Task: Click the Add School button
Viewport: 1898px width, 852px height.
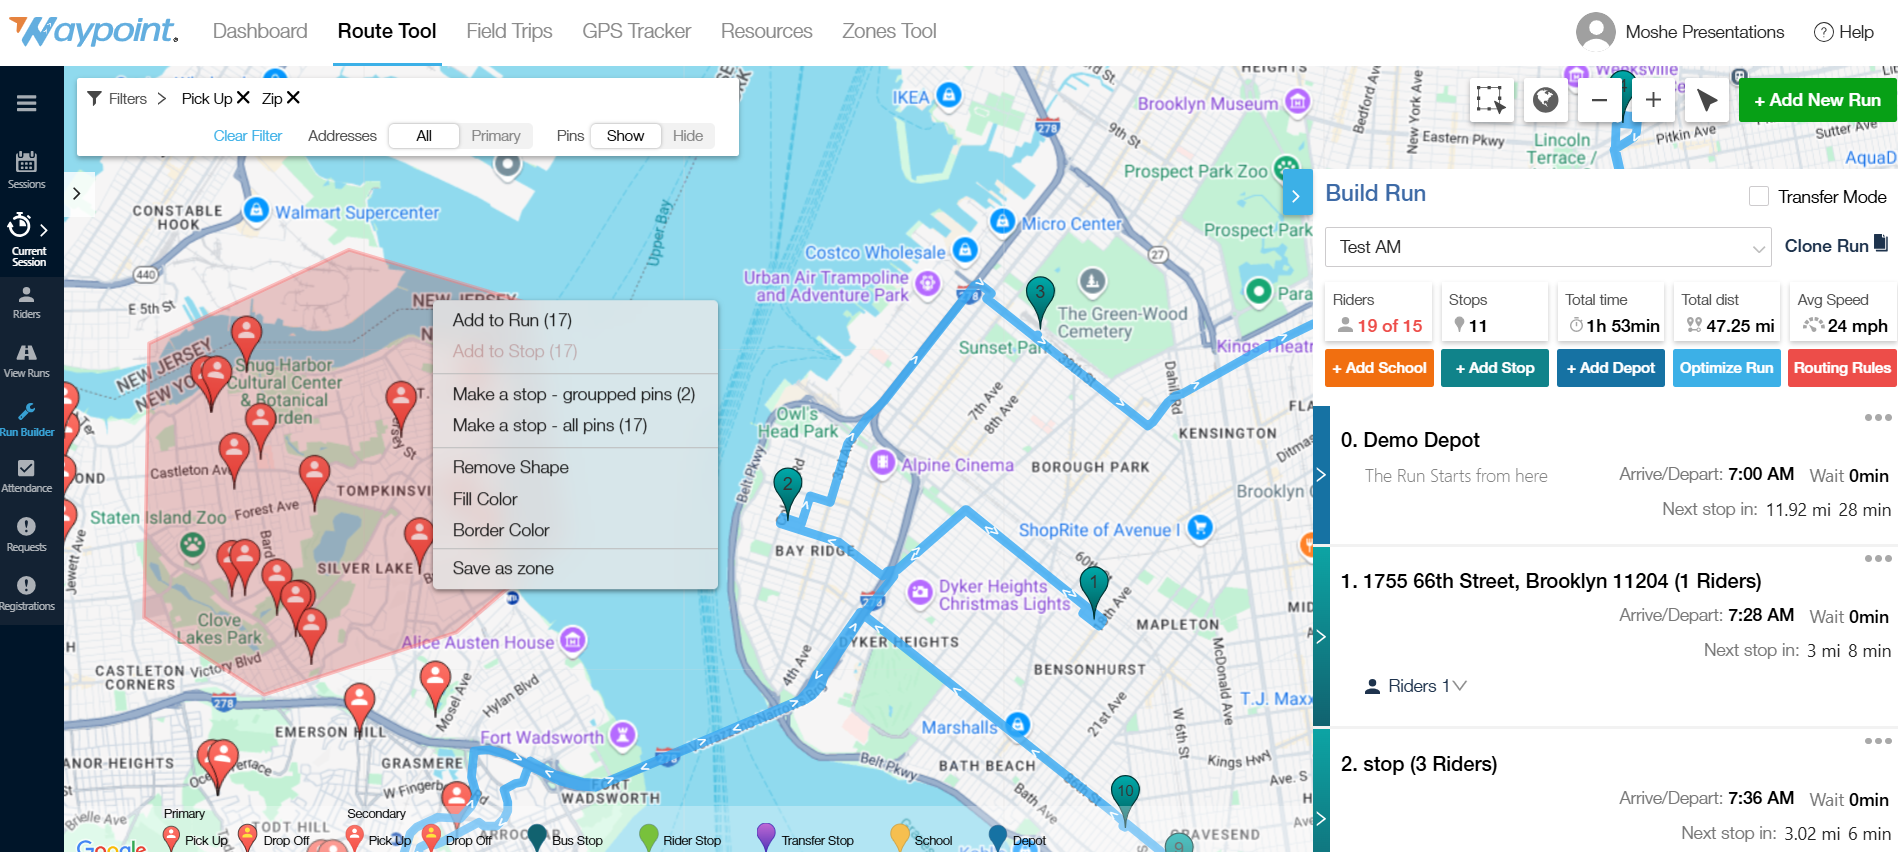Action: pyautogui.click(x=1379, y=368)
